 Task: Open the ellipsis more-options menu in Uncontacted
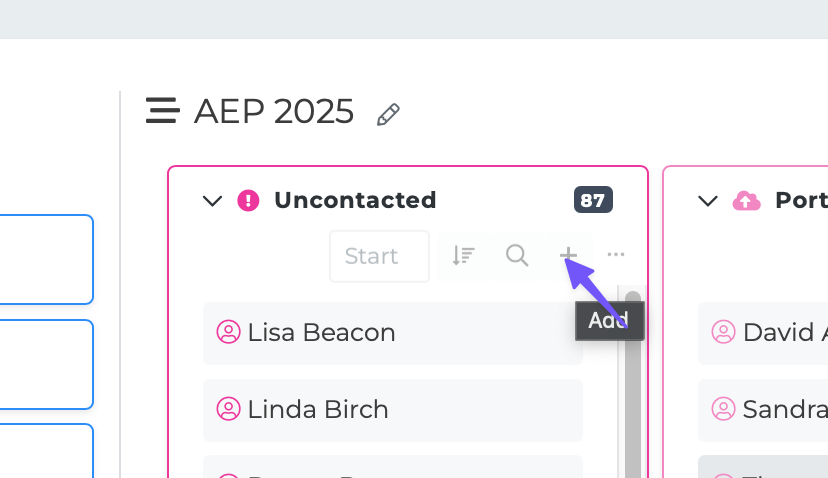(616, 255)
